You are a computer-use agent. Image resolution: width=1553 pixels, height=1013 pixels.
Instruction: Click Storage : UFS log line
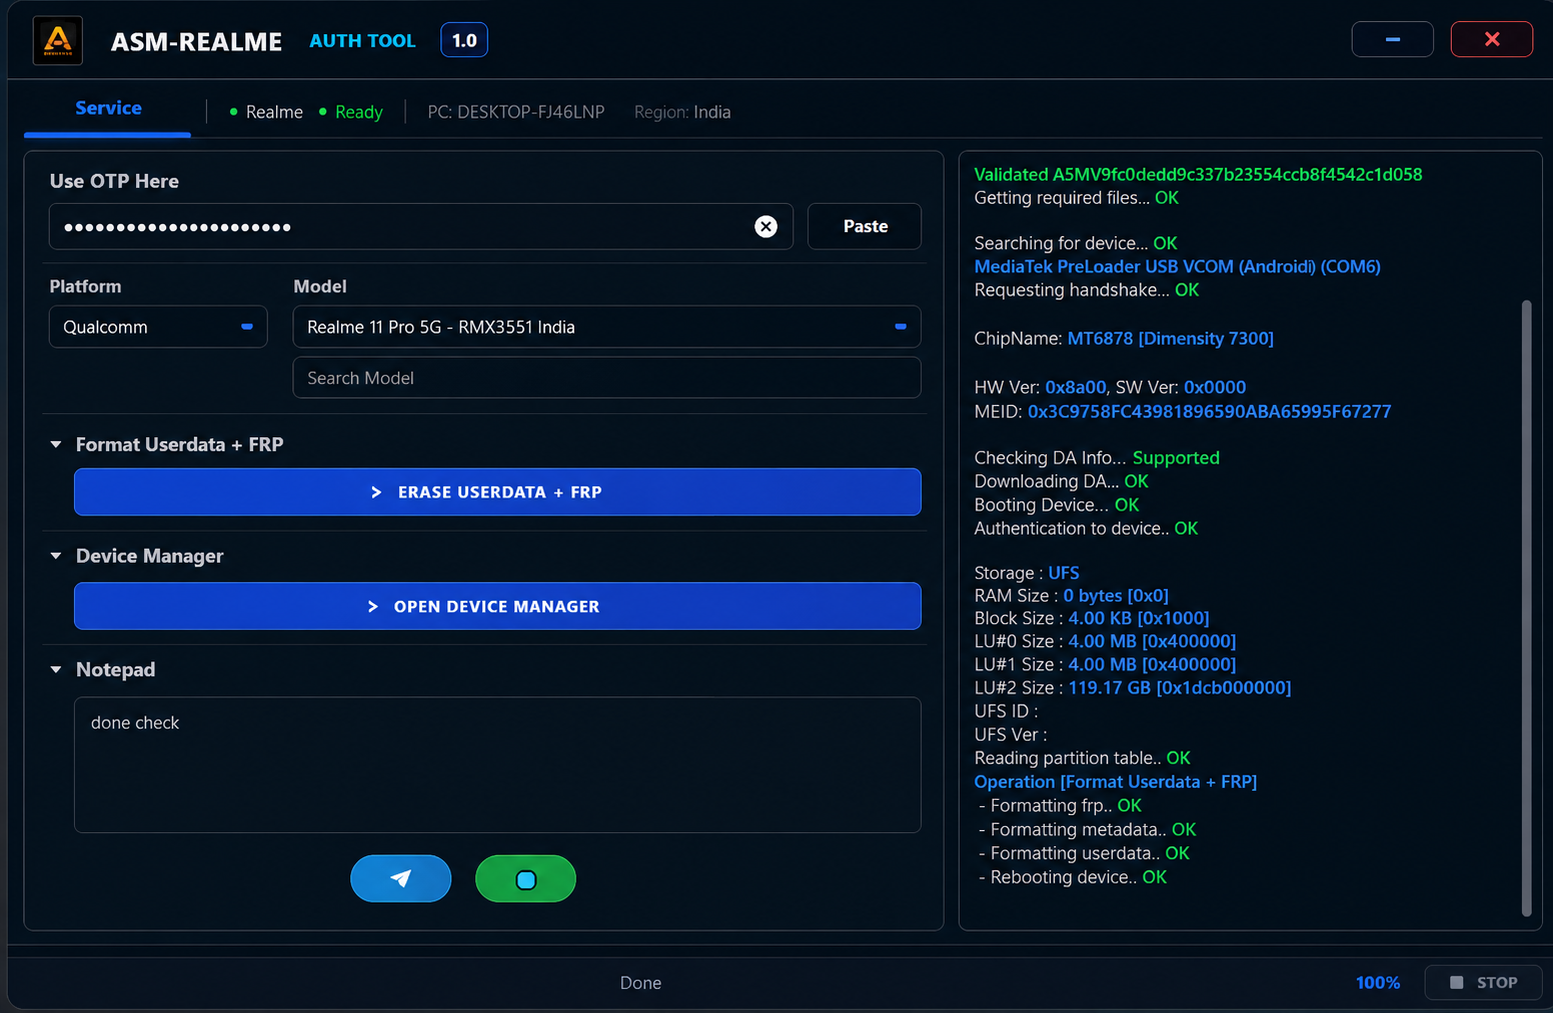click(x=1027, y=573)
